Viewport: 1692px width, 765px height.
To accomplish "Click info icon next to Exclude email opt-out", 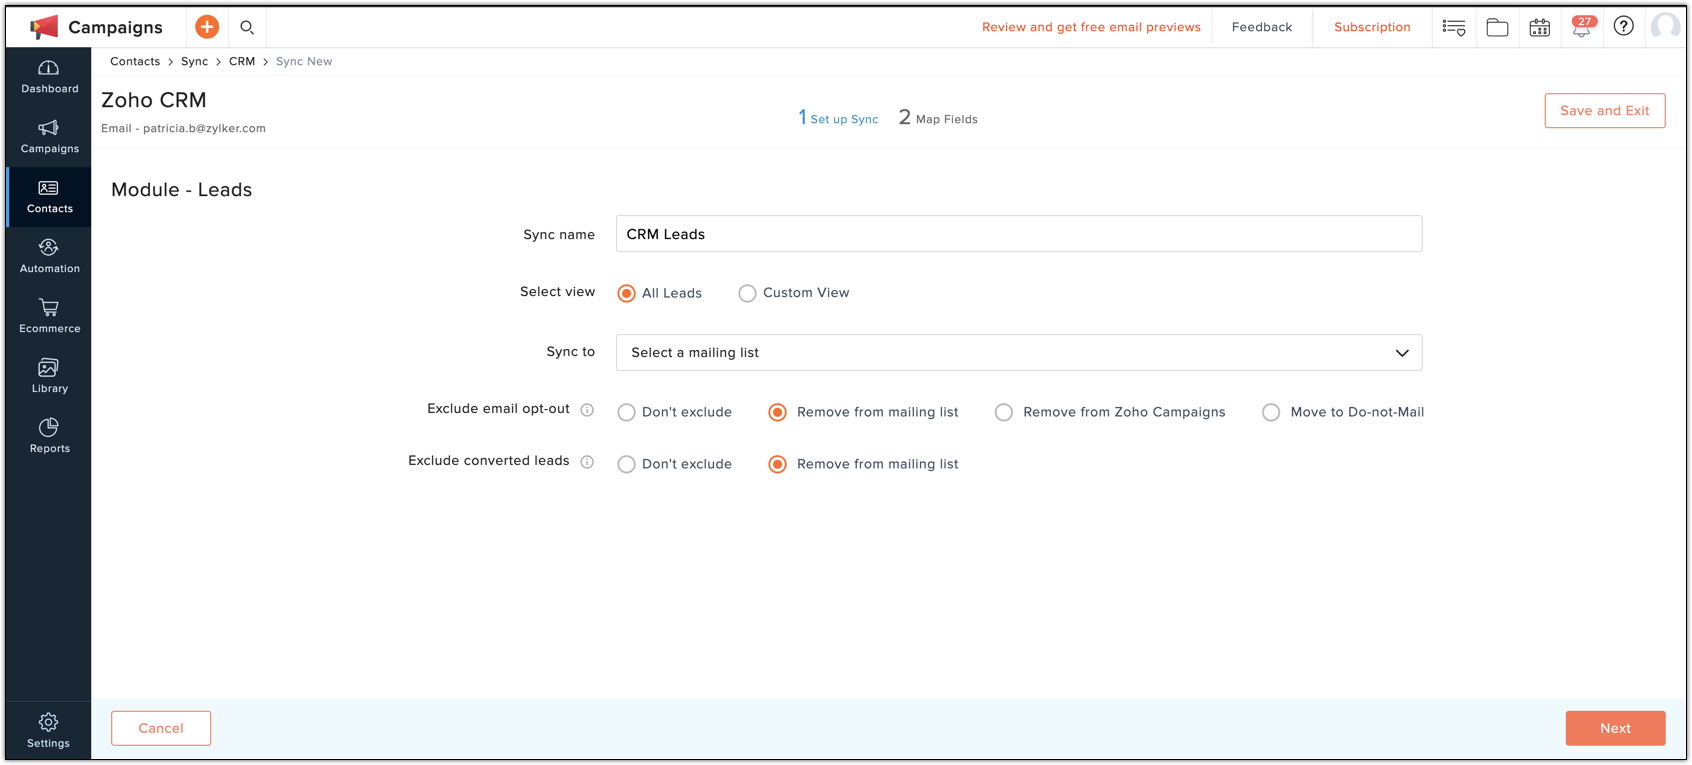I will [x=587, y=410].
